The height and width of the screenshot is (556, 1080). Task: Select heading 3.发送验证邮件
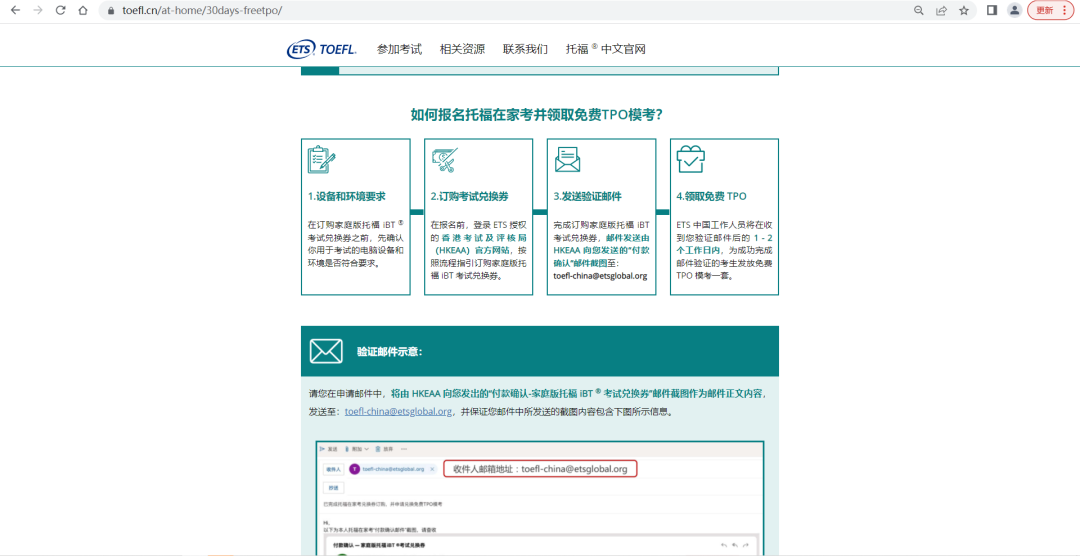click(588, 196)
